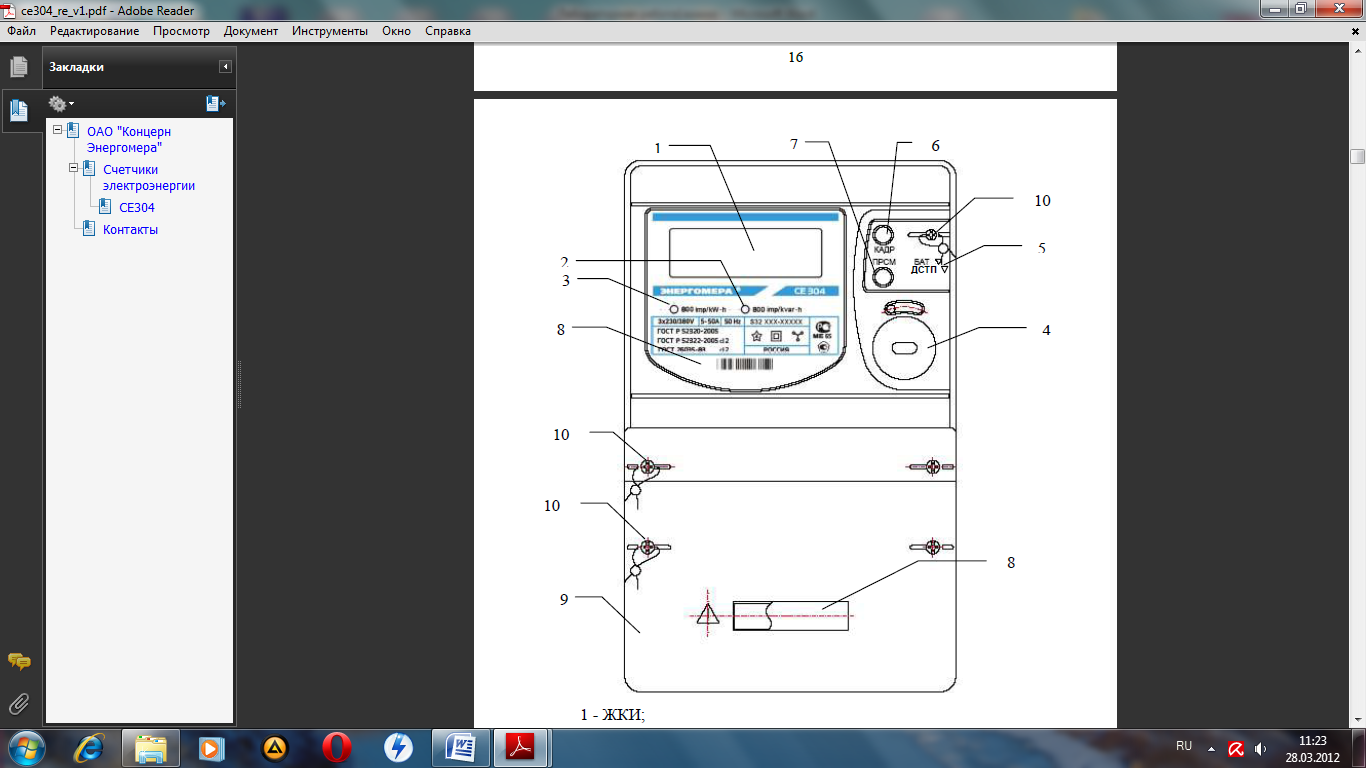
Task: Collapse the Закладки panel with arrow button
Action: pyautogui.click(x=226, y=67)
